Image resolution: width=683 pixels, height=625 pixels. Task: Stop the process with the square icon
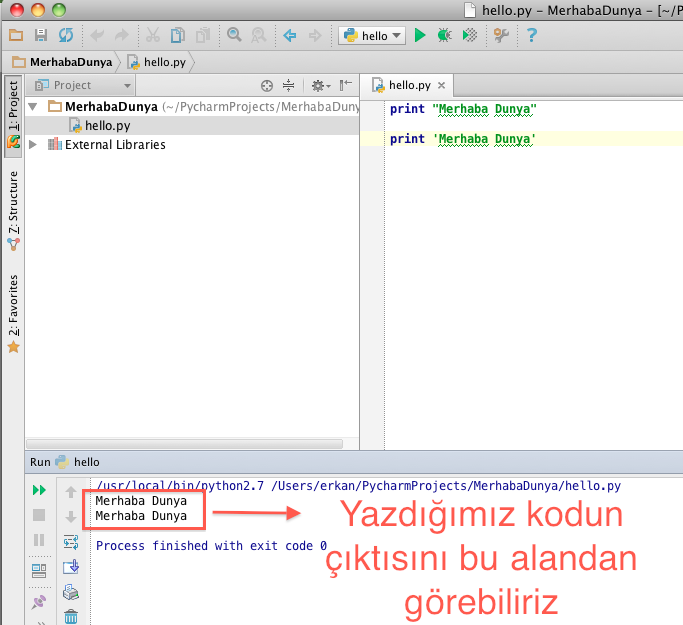39,515
